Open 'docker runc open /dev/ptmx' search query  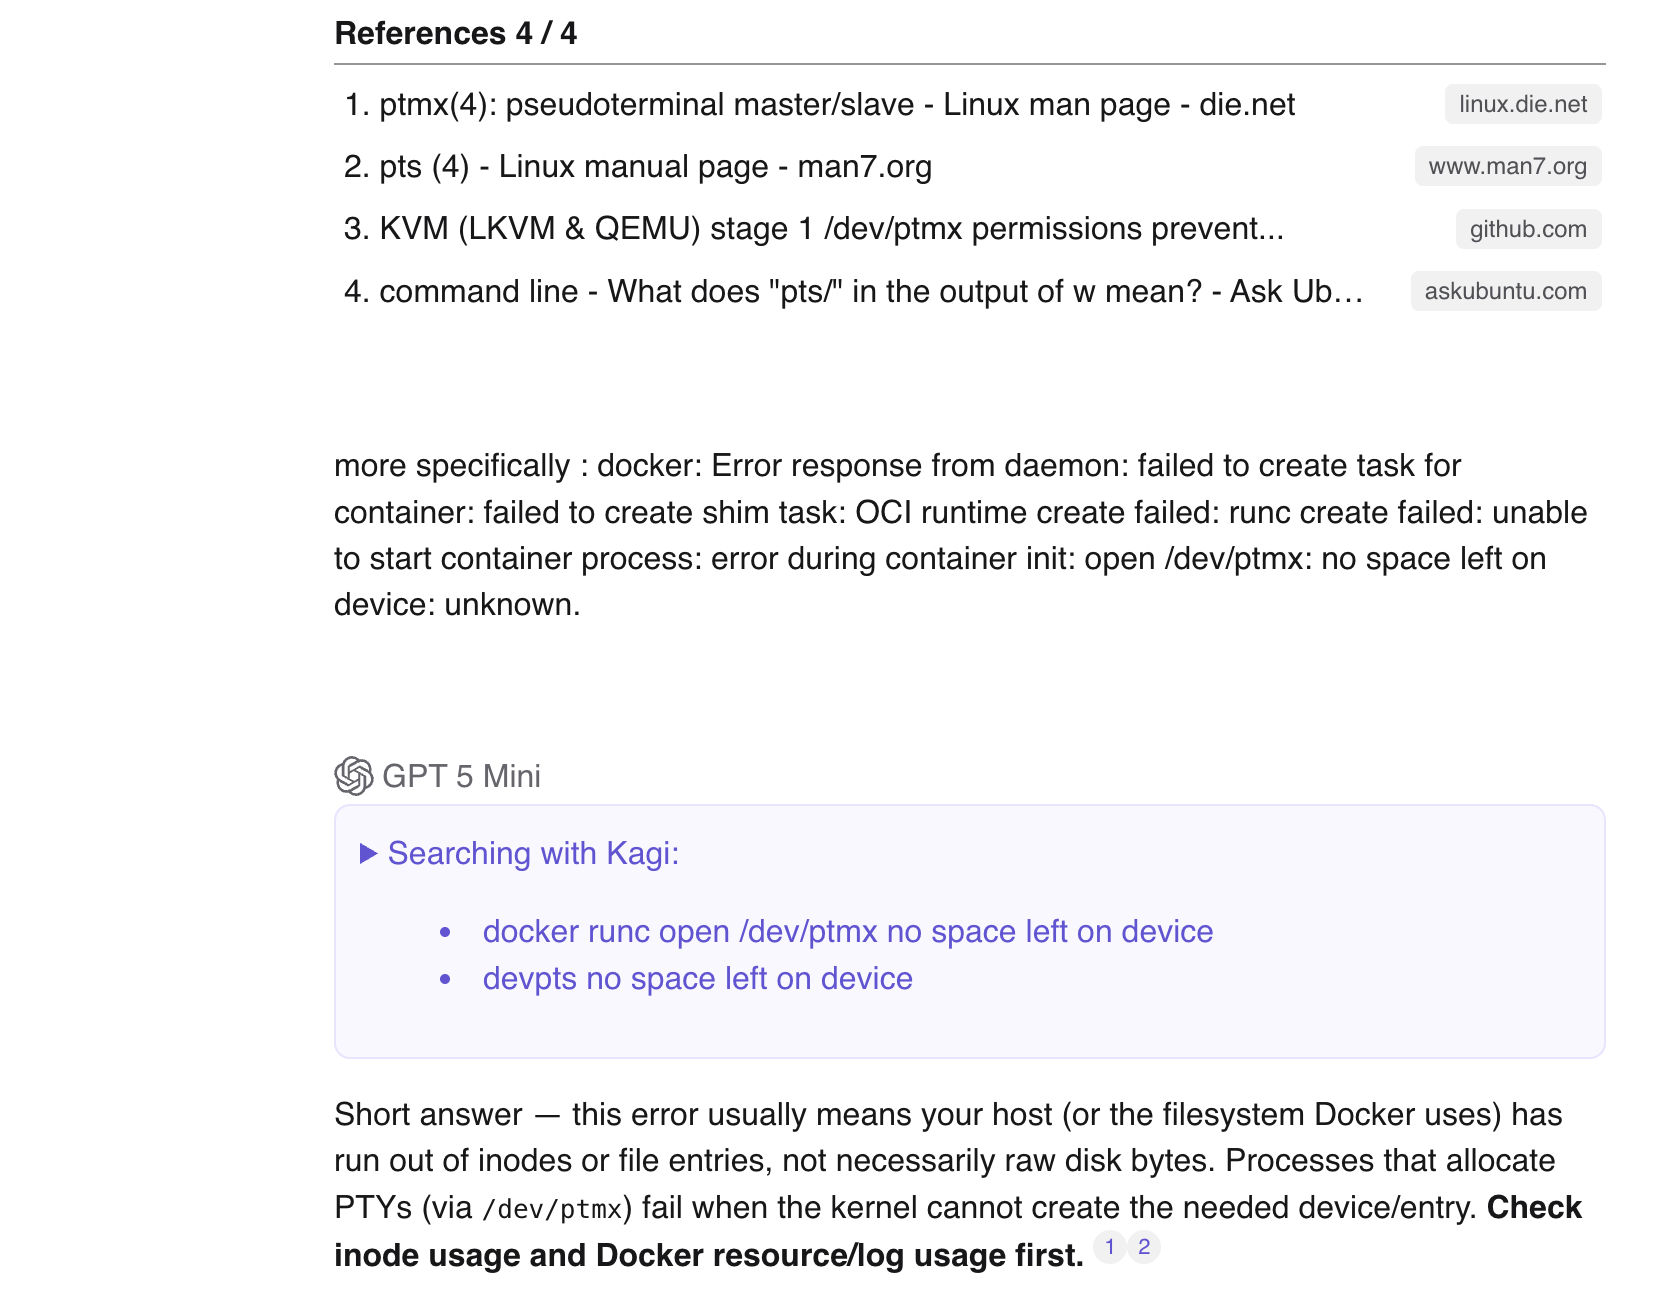(x=847, y=932)
